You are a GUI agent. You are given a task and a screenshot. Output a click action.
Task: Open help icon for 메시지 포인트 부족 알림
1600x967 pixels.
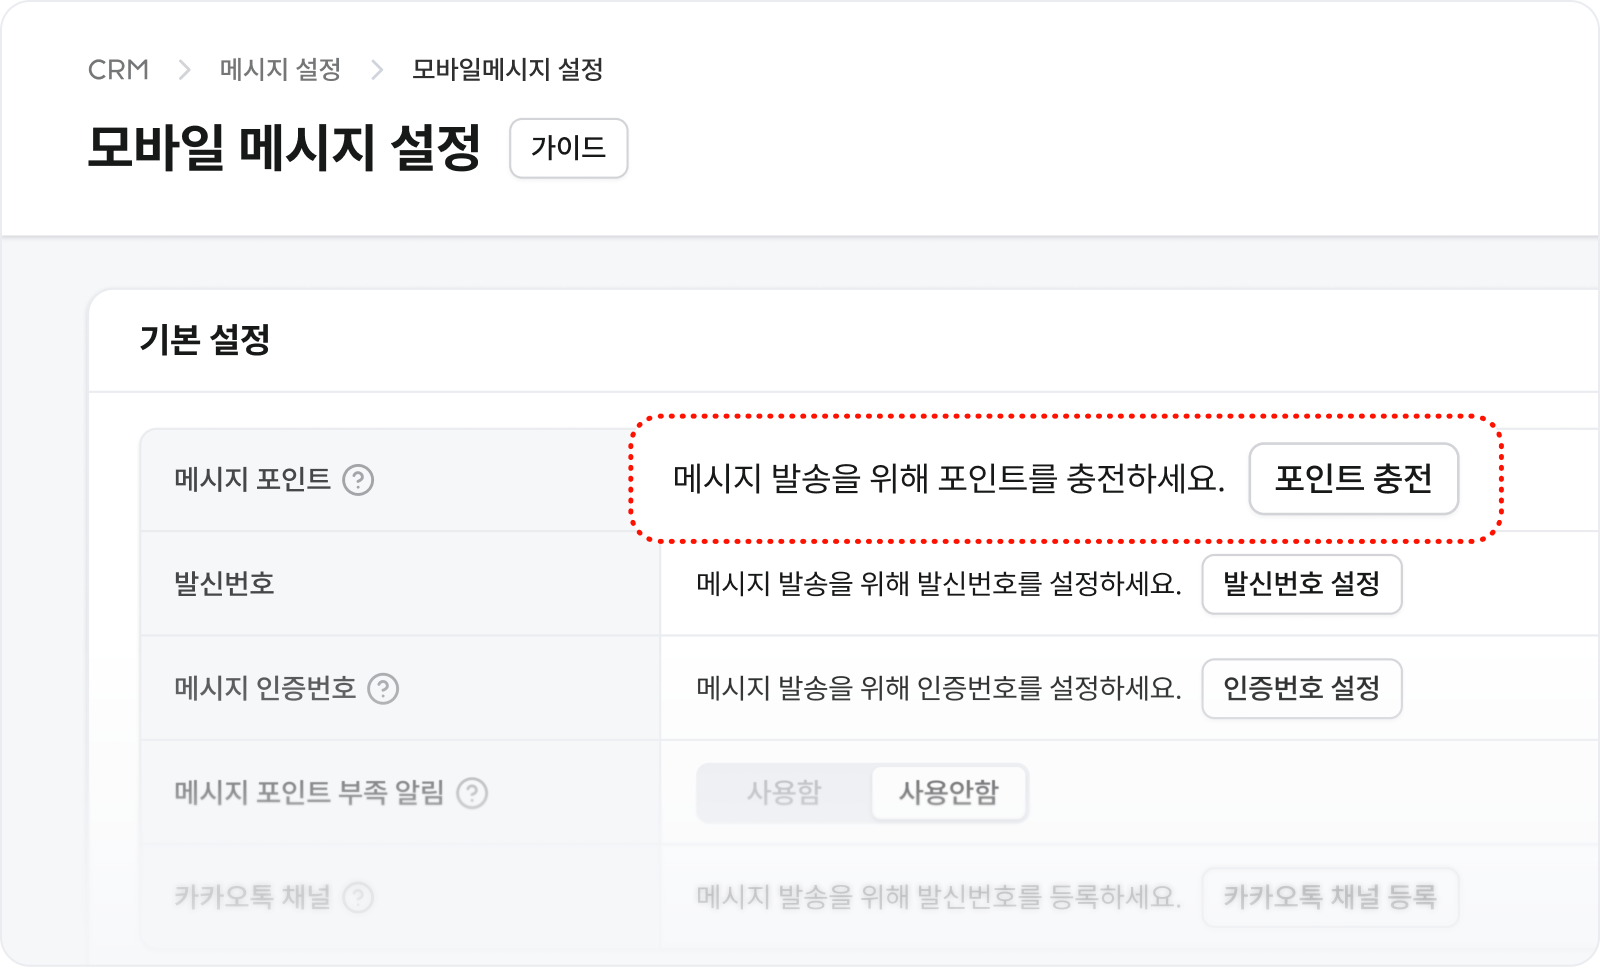pyautogui.click(x=472, y=793)
